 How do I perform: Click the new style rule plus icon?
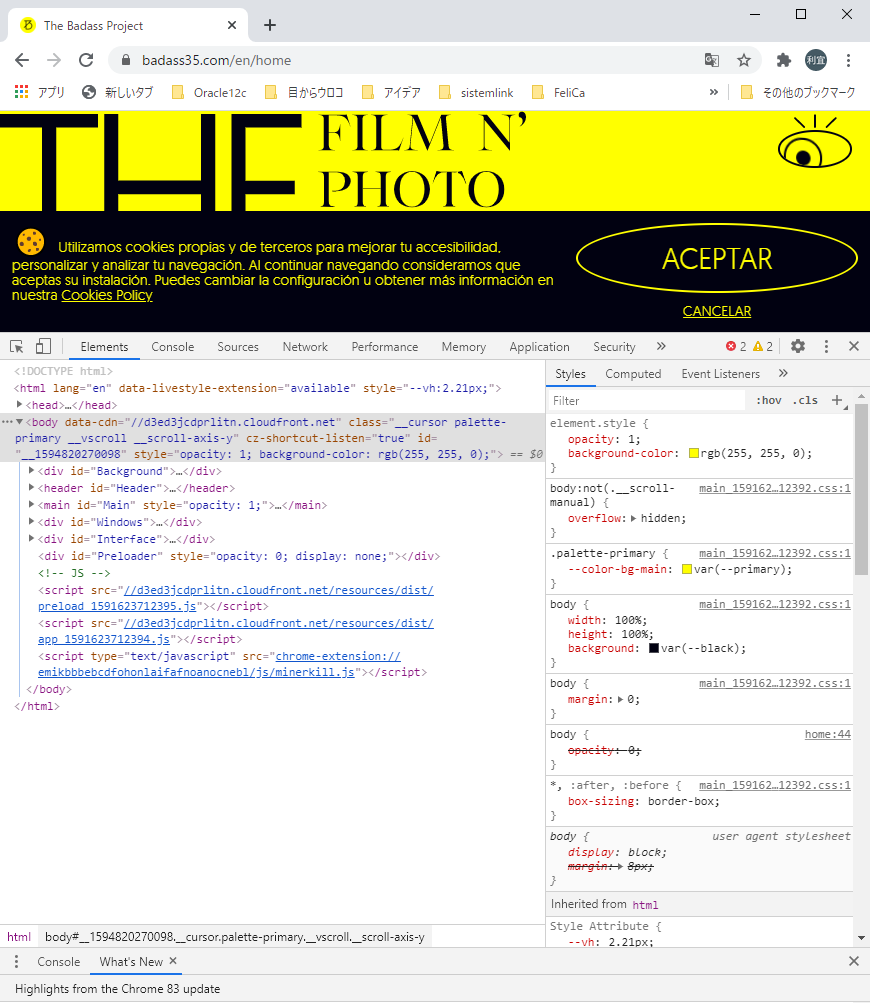(837, 400)
